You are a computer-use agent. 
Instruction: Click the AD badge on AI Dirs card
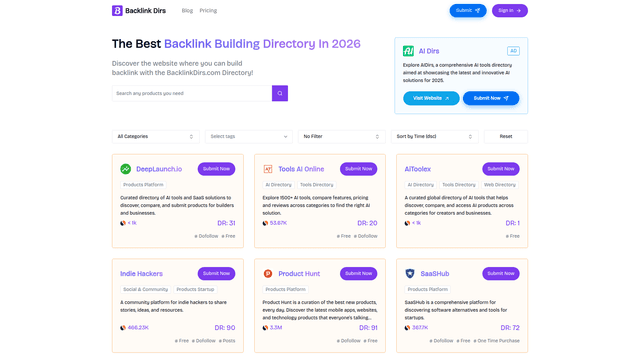513,51
